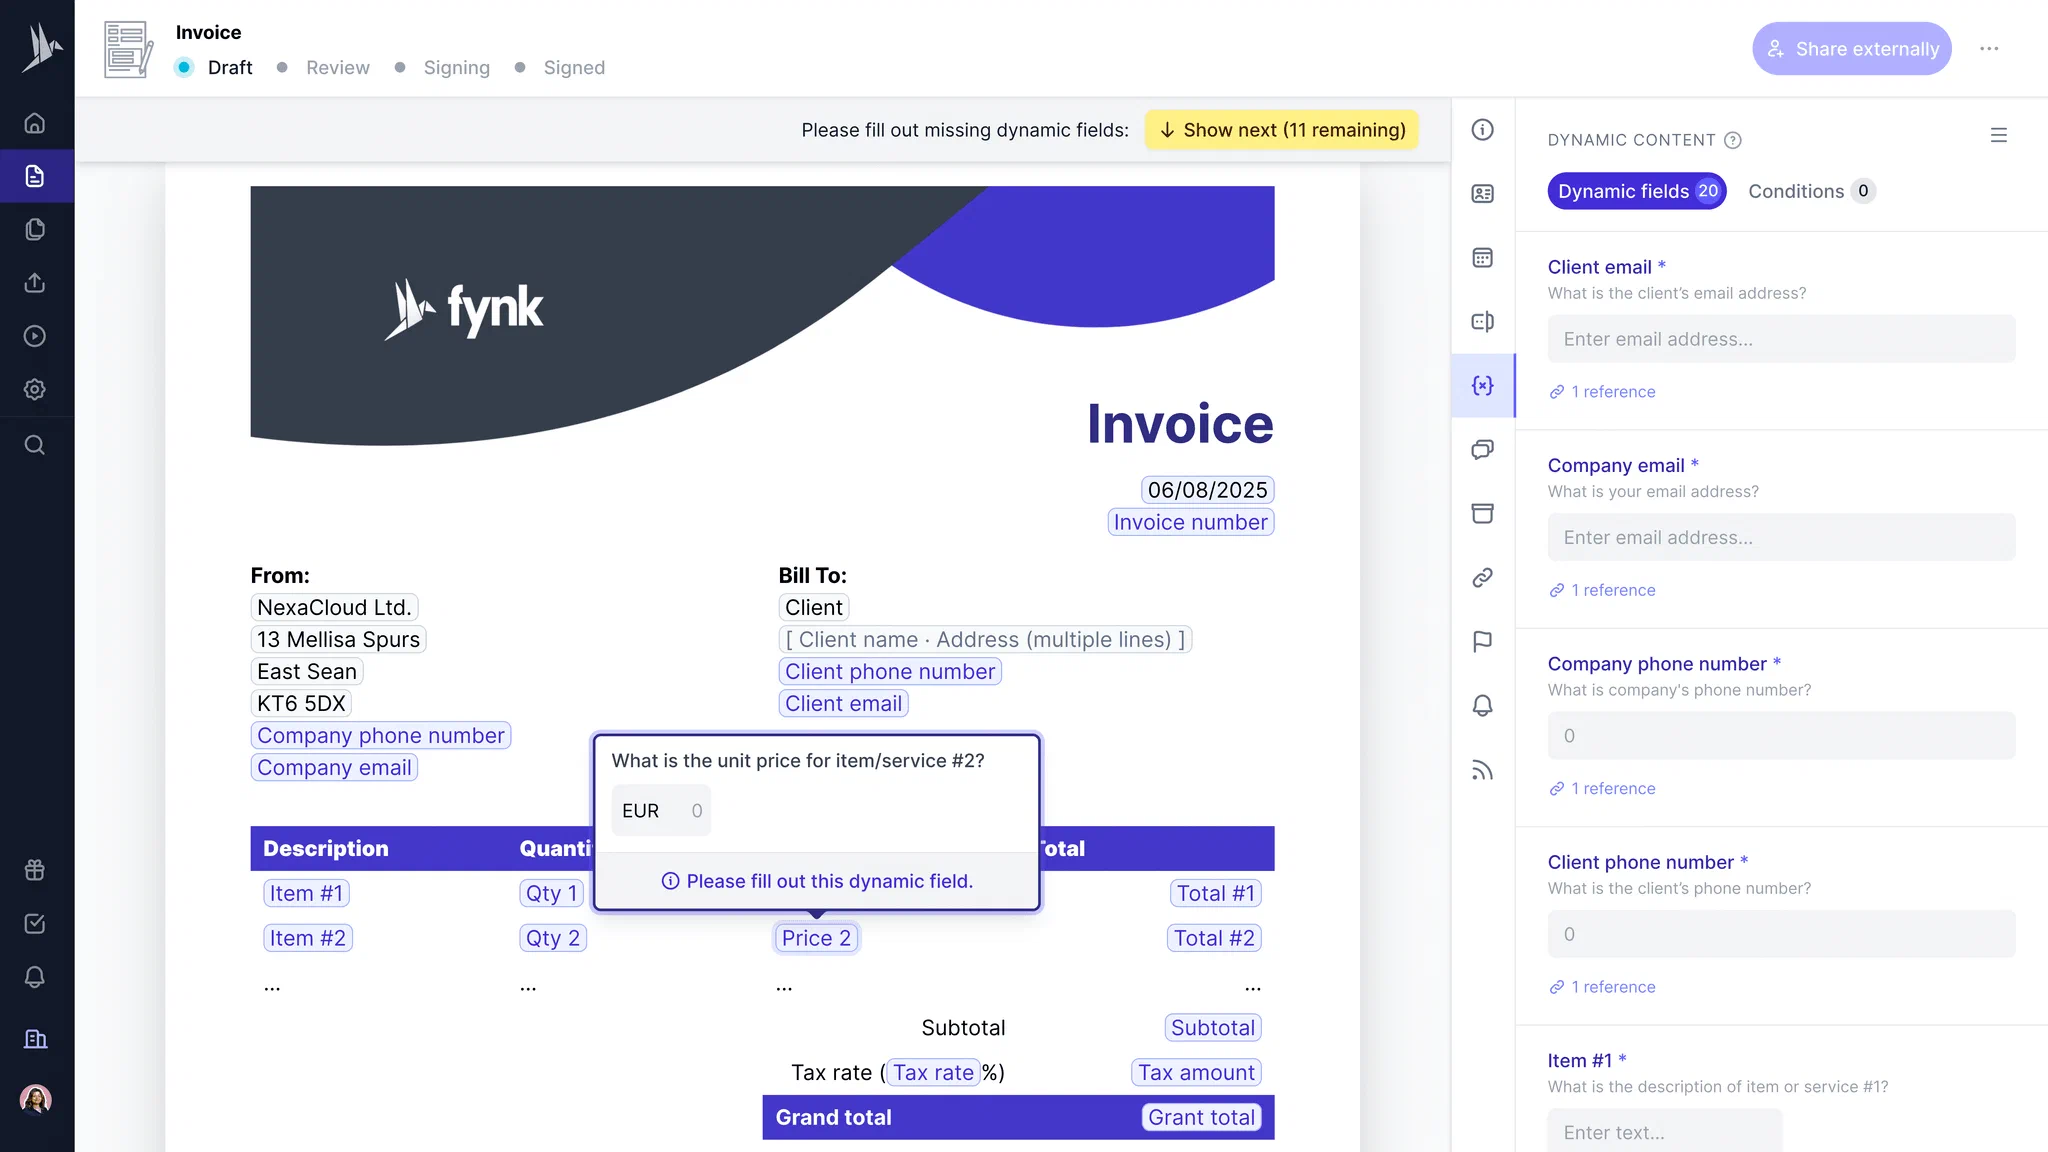The width and height of the screenshot is (2048, 1152).
Task: Select the Grant total dynamic field
Action: (1201, 1117)
